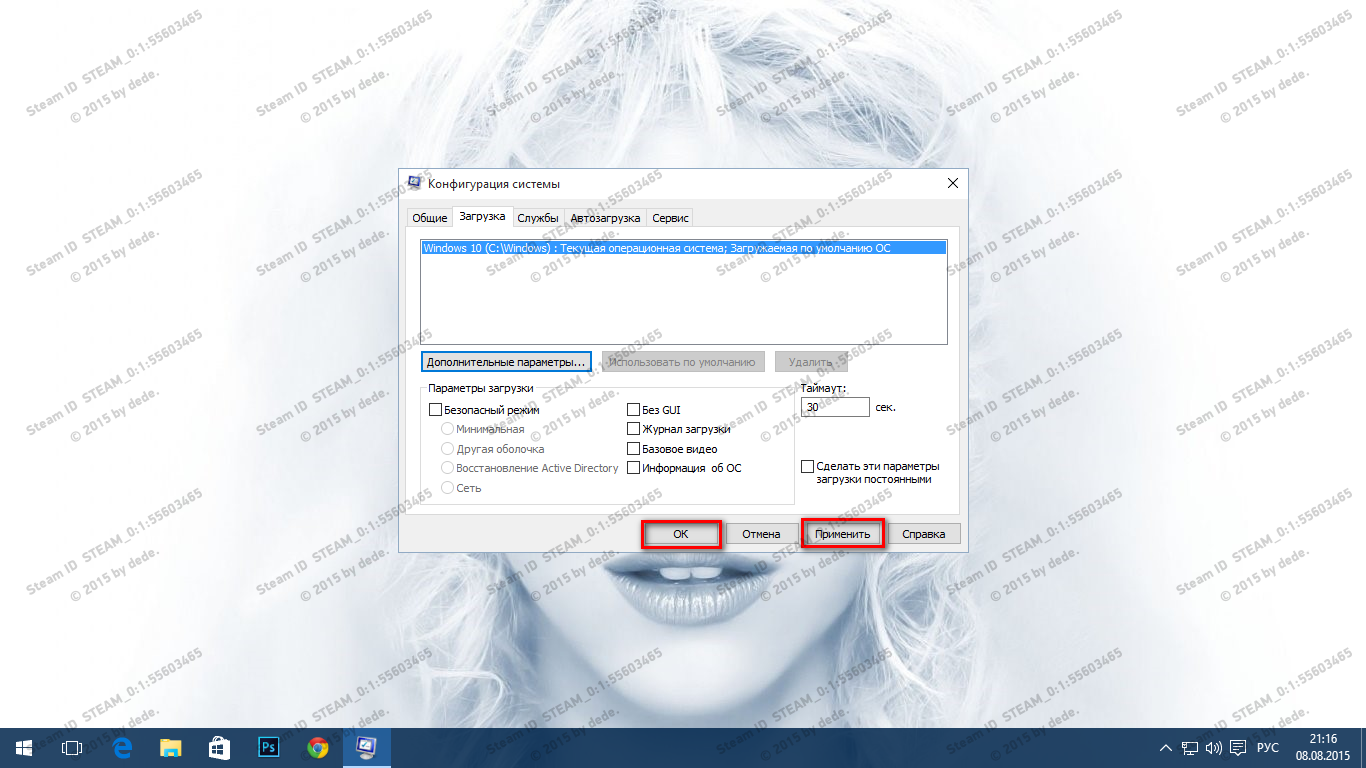
Task: Open the clock showing 21:16
Action: (x=1322, y=747)
